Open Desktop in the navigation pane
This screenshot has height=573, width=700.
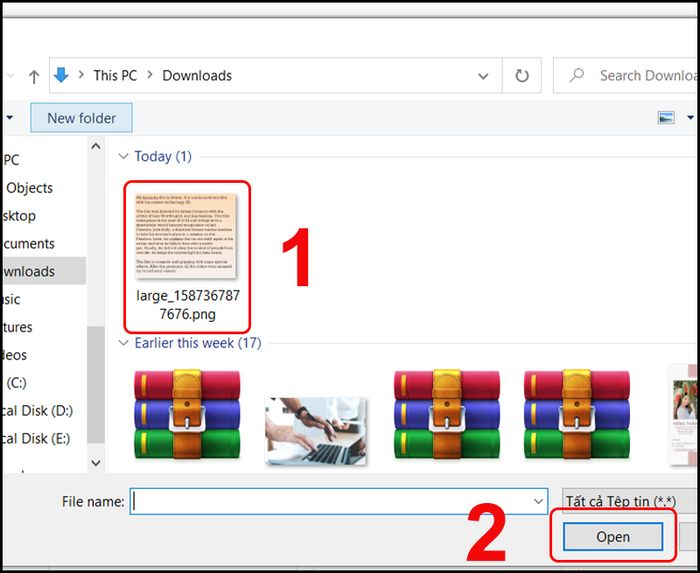click(18, 216)
